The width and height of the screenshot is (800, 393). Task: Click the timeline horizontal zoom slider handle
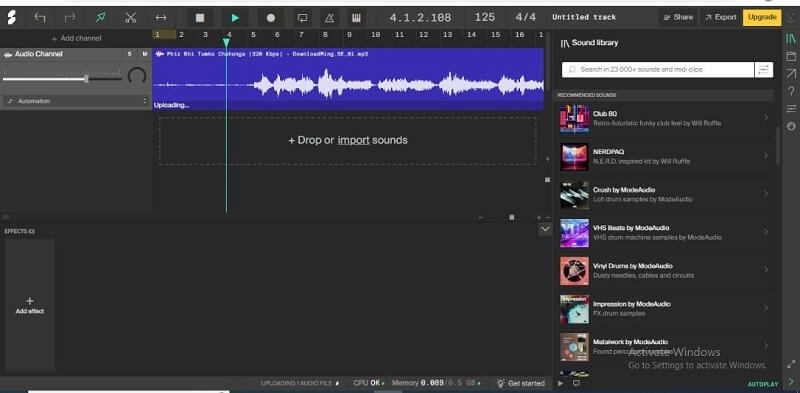tap(512, 217)
